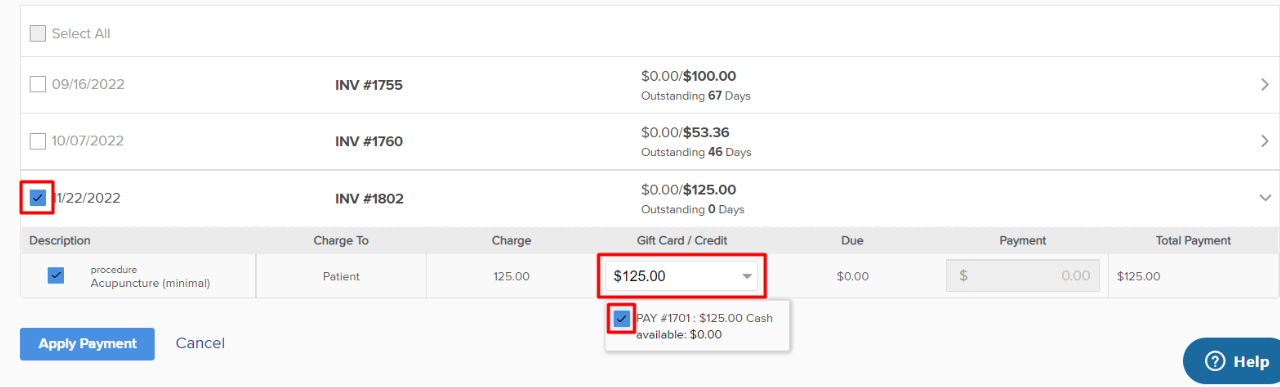This screenshot has width=1280, height=387.
Task: Click the Payment amount input field
Action: [x=1023, y=276]
